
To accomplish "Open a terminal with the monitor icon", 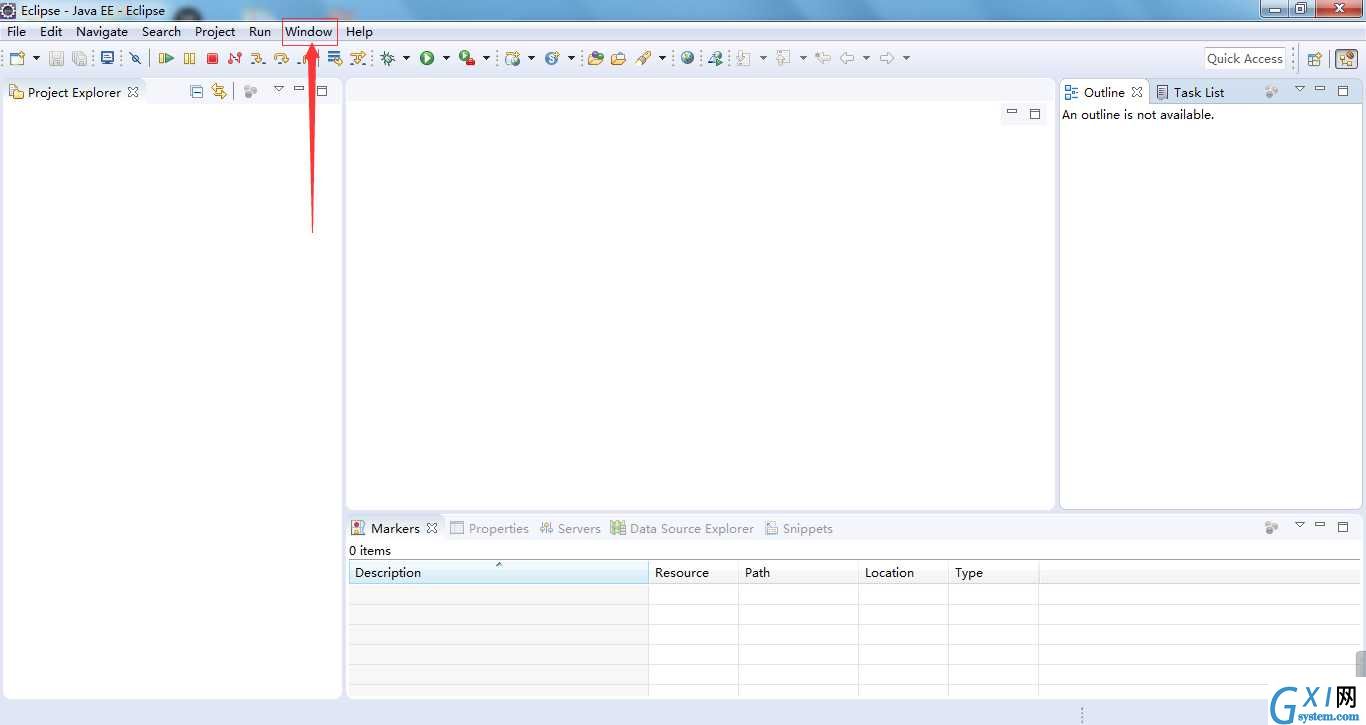I will click(107, 58).
